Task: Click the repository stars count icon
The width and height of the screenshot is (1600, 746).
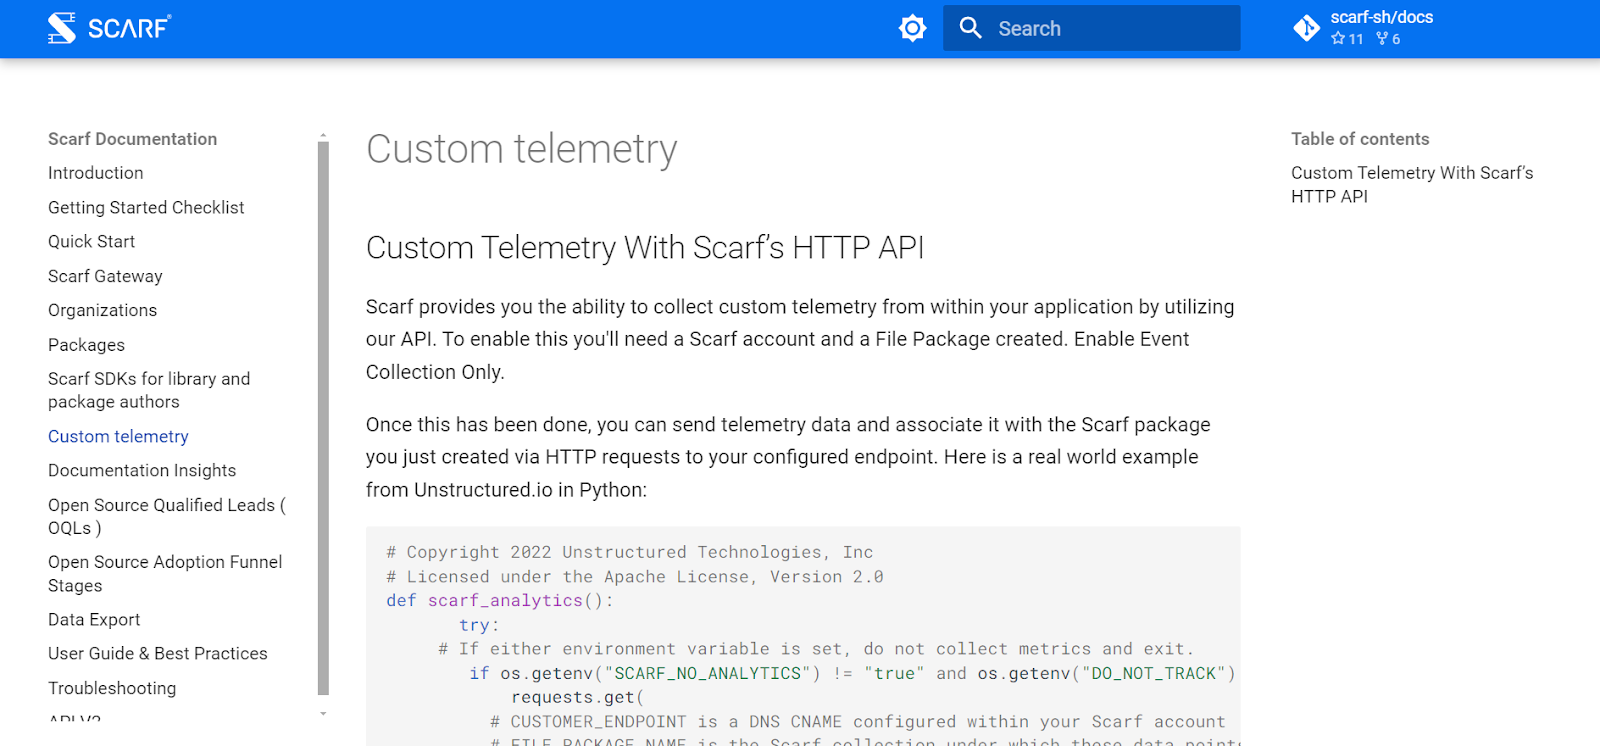Action: coord(1338,39)
